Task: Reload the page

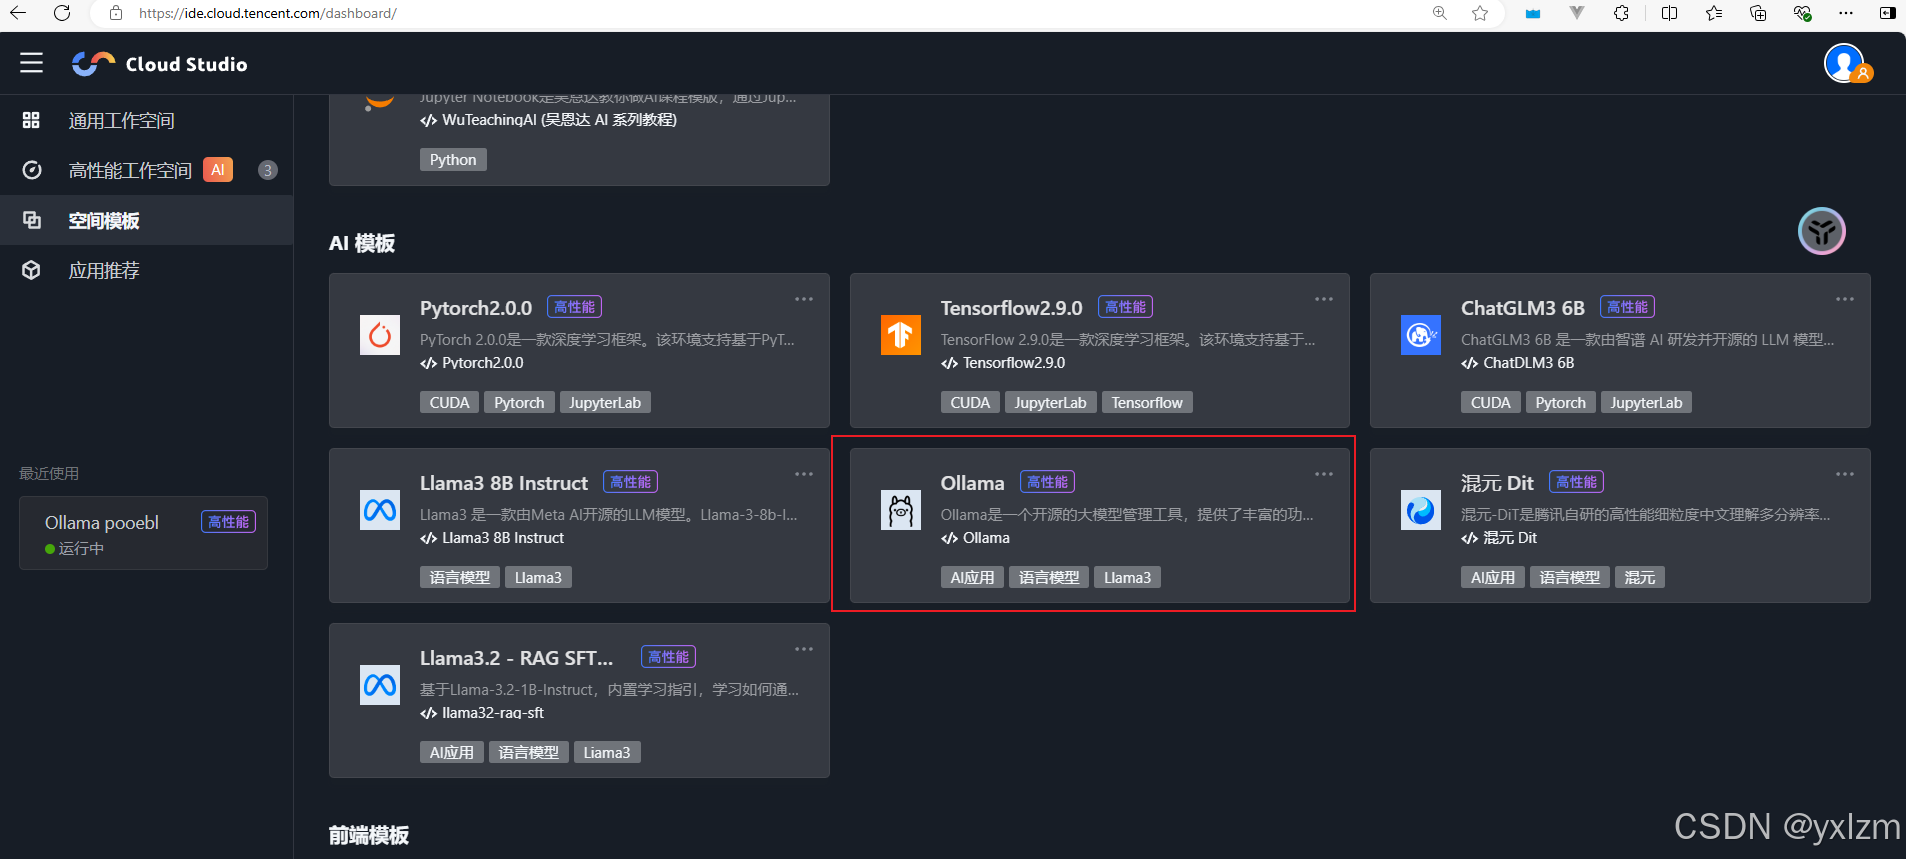Action: point(62,13)
